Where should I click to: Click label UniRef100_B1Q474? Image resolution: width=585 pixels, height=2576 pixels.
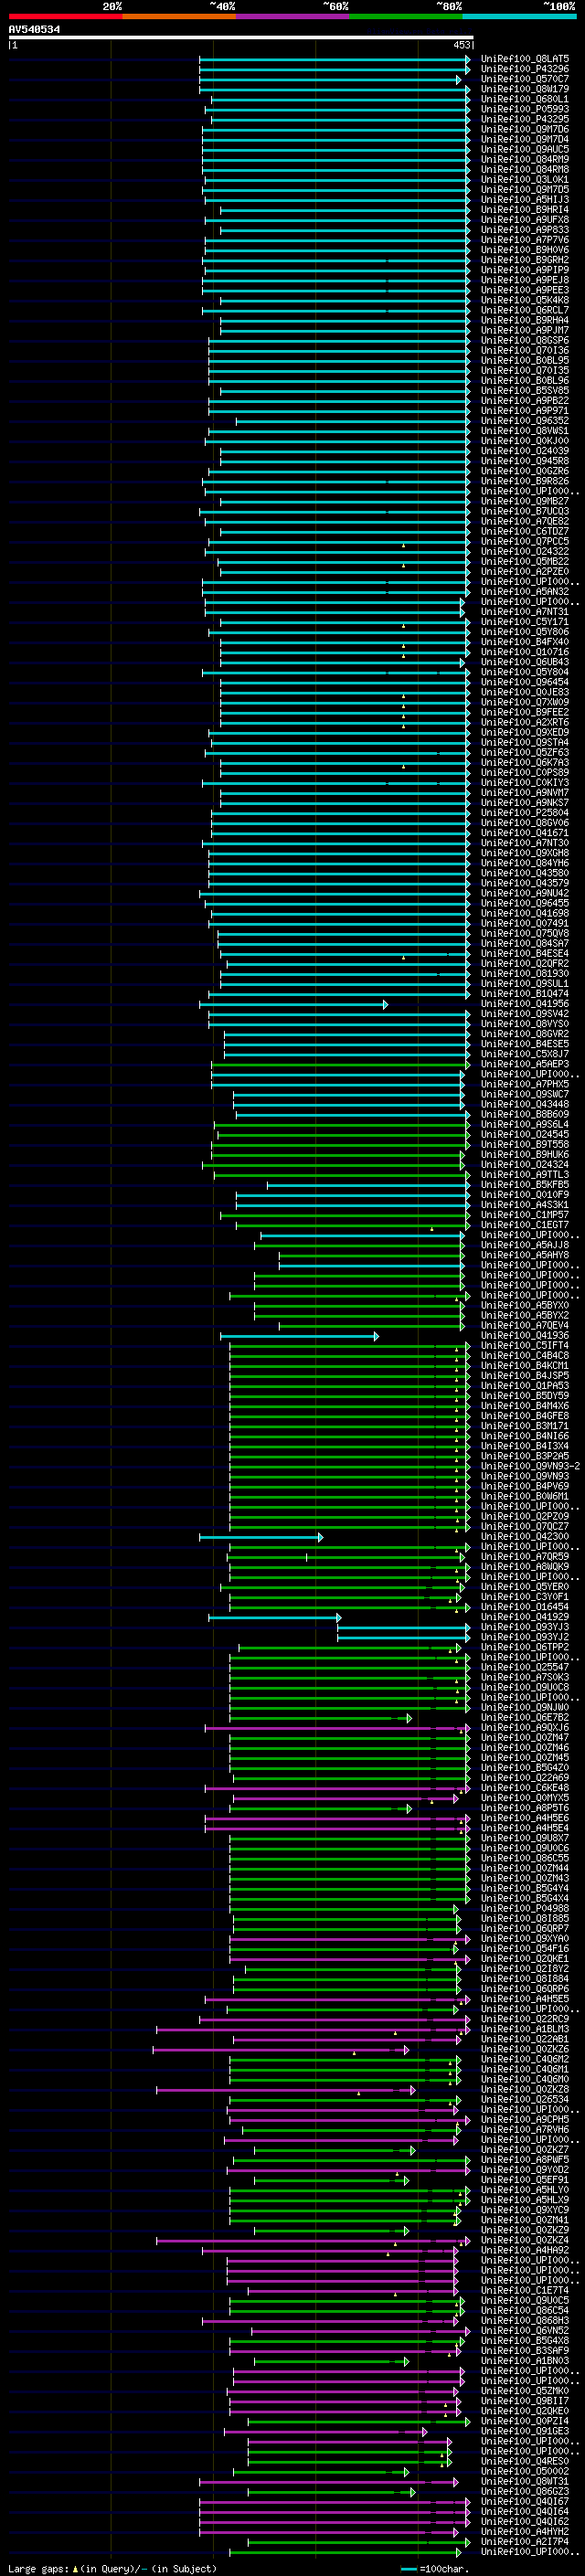tap(525, 993)
